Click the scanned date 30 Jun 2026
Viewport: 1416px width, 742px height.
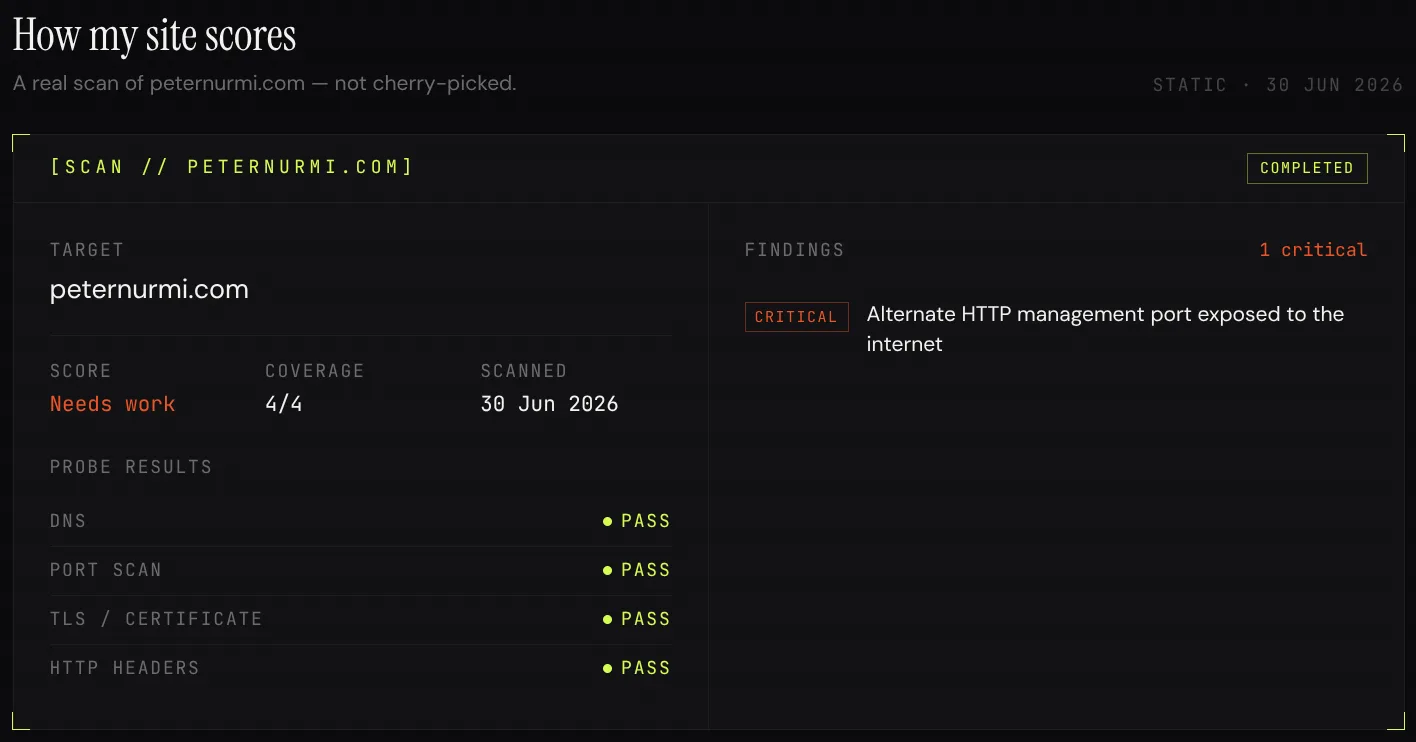[x=549, y=404]
